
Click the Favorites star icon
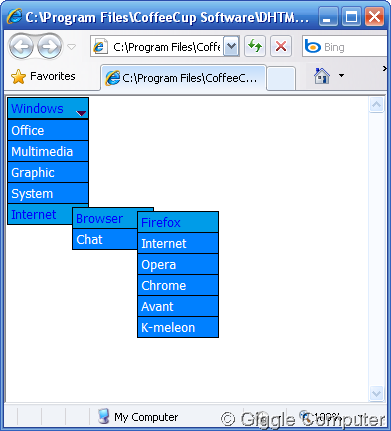click(18, 77)
